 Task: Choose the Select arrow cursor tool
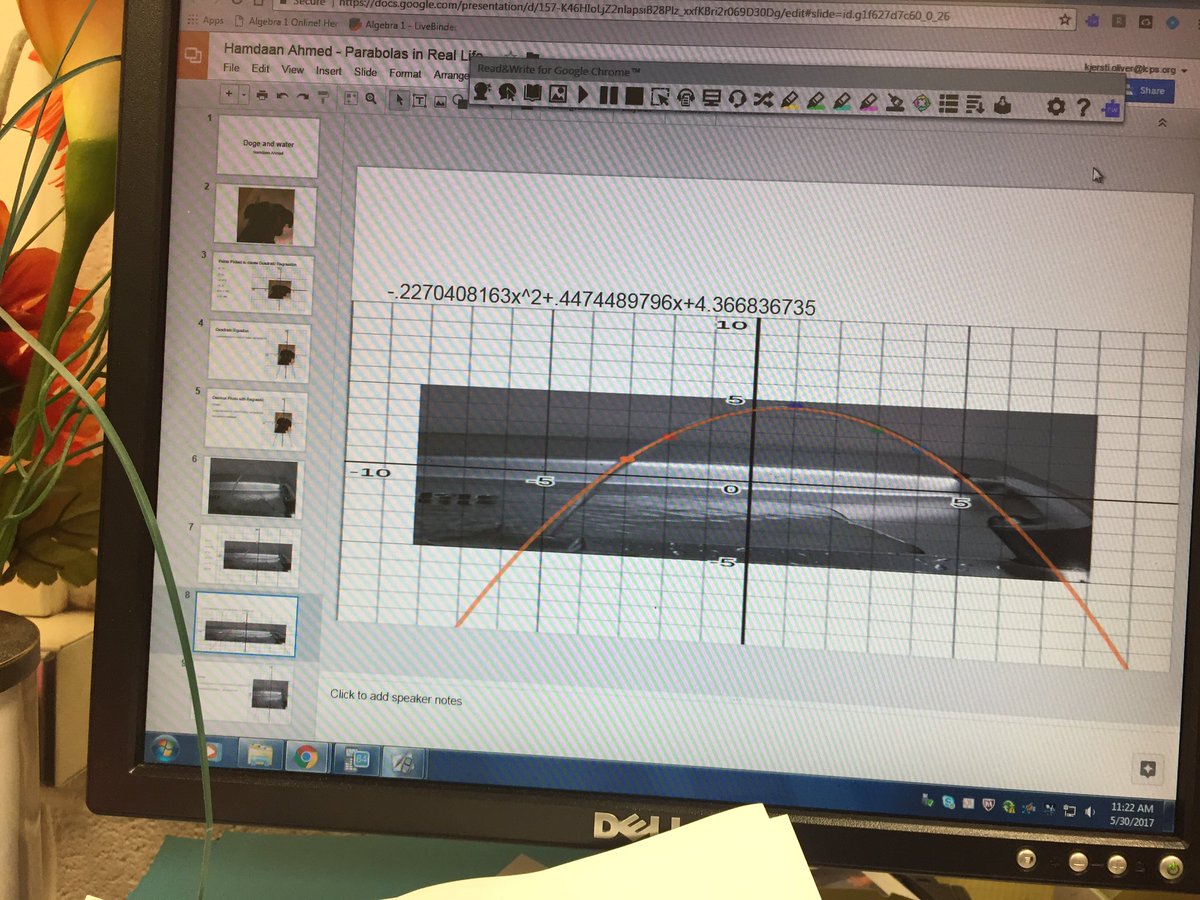pos(400,99)
